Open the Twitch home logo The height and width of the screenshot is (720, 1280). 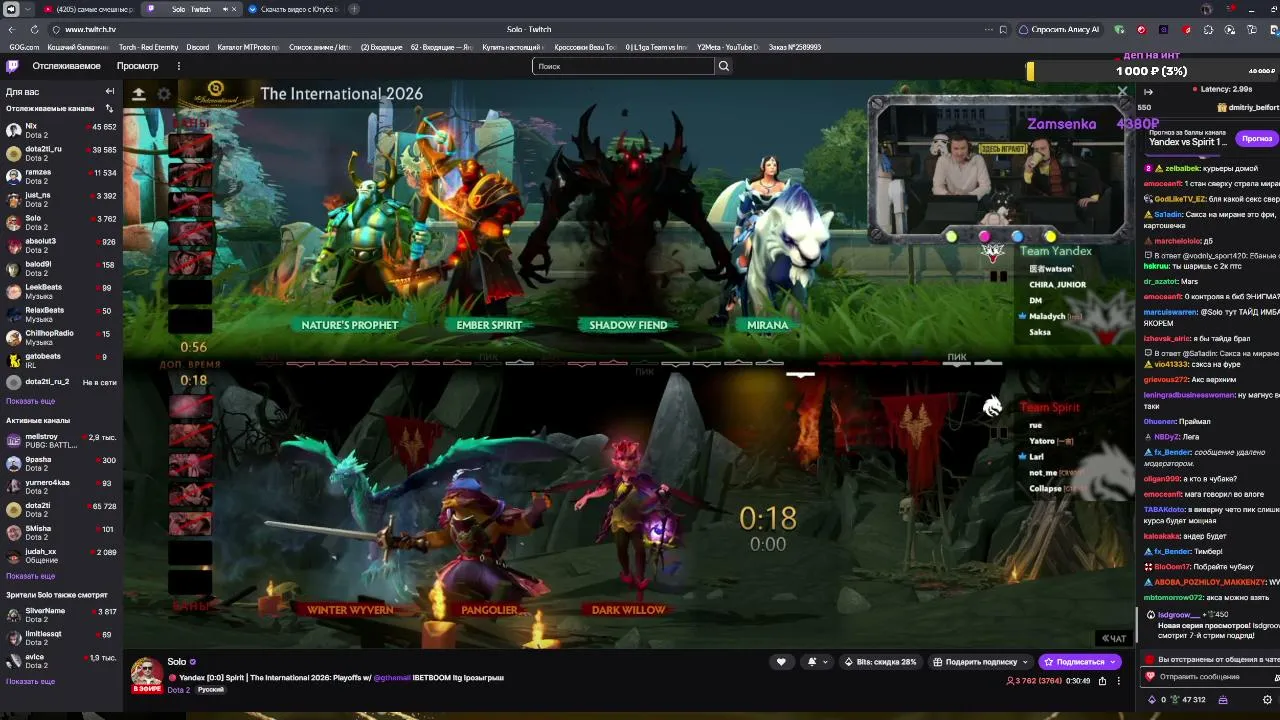coord(12,66)
